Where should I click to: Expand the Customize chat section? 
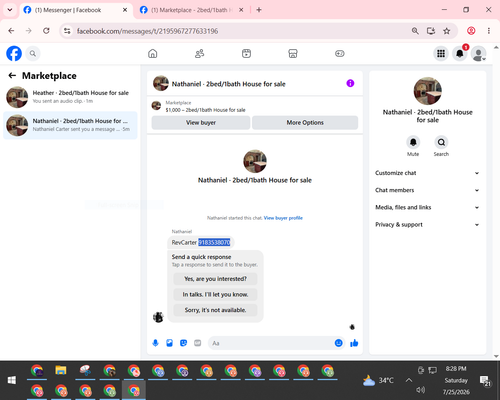click(427, 173)
